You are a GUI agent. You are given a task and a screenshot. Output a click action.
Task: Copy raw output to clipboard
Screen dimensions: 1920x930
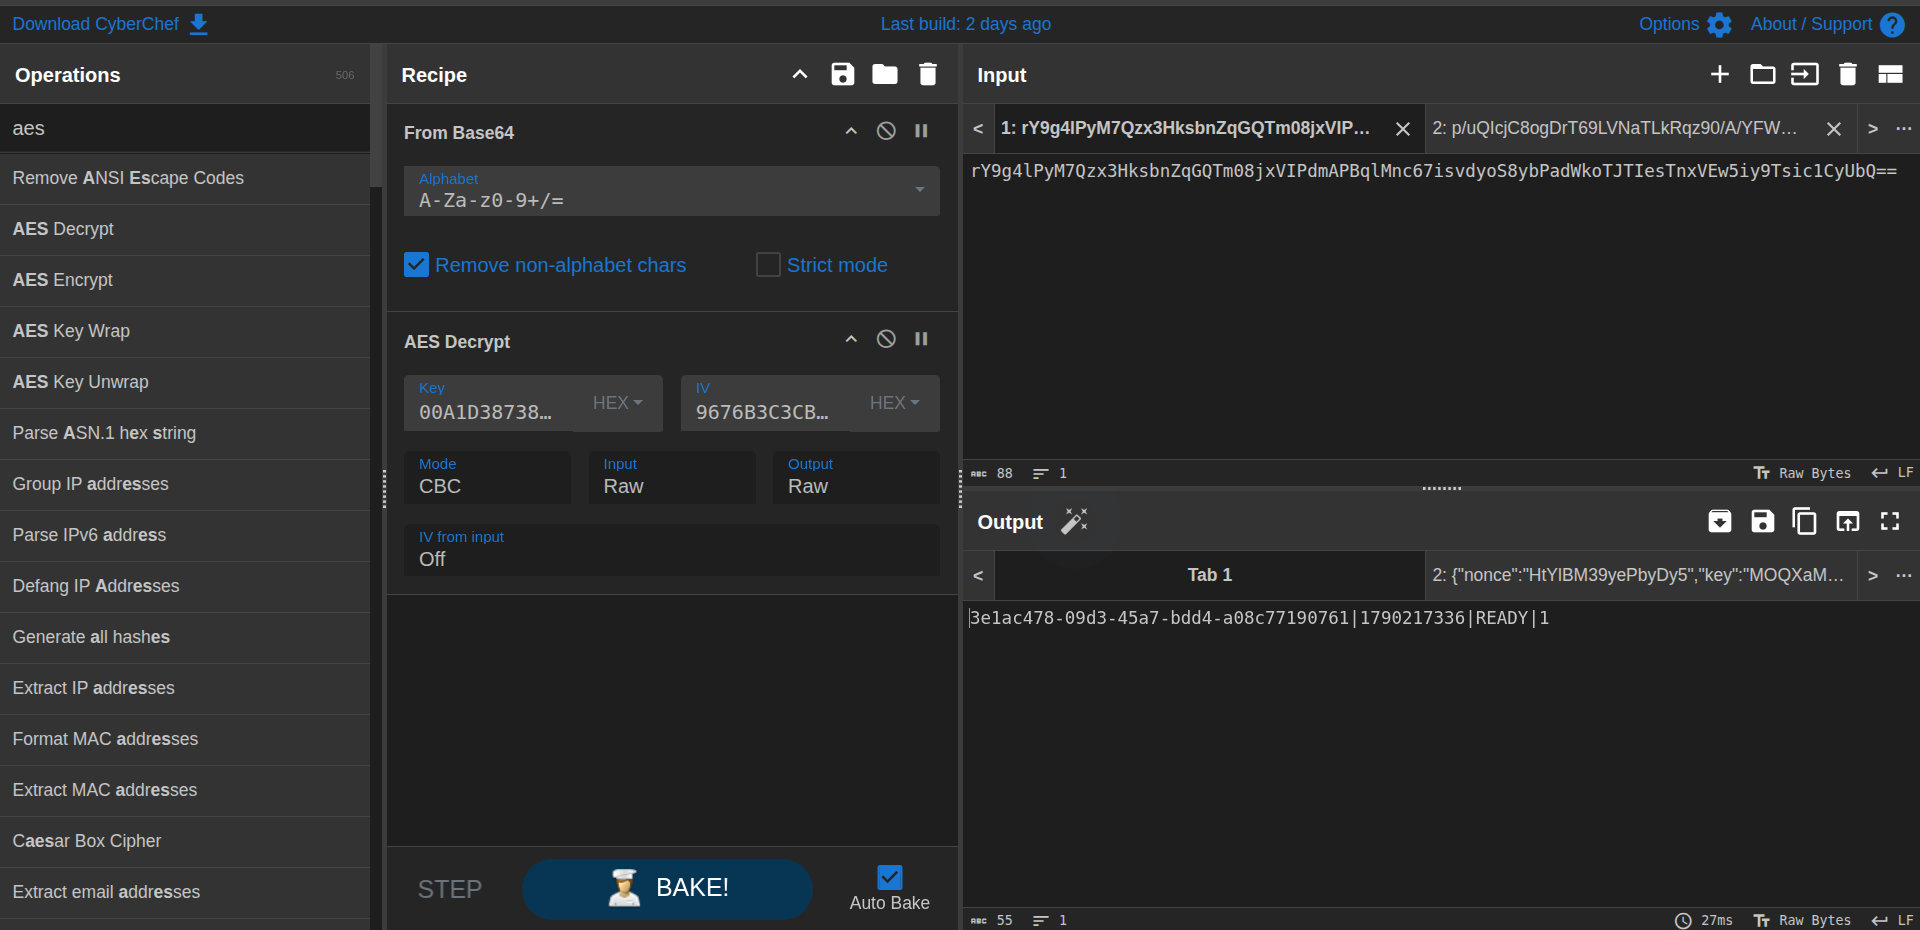click(x=1805, y=521)
